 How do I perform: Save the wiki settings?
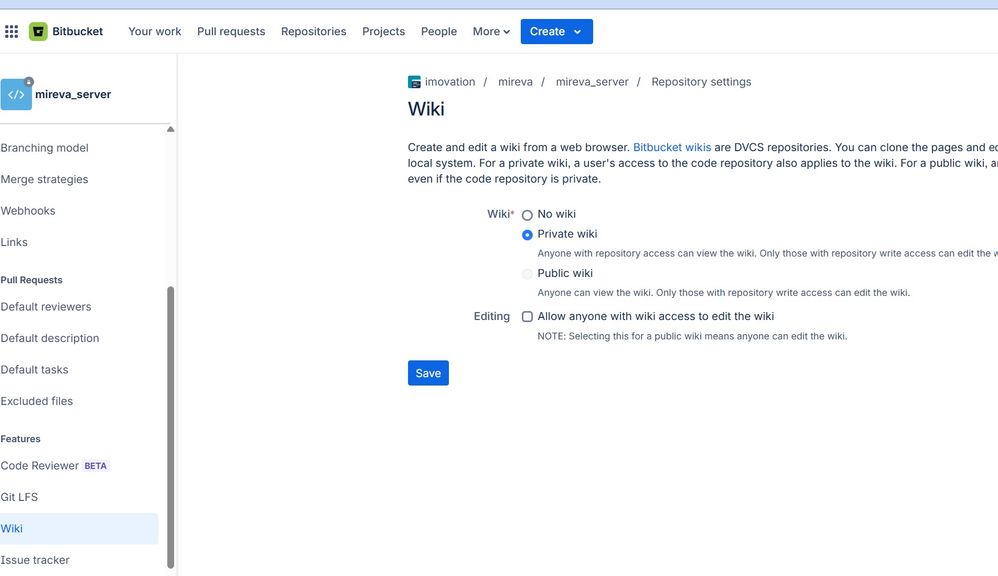click(x=428, y=373)
